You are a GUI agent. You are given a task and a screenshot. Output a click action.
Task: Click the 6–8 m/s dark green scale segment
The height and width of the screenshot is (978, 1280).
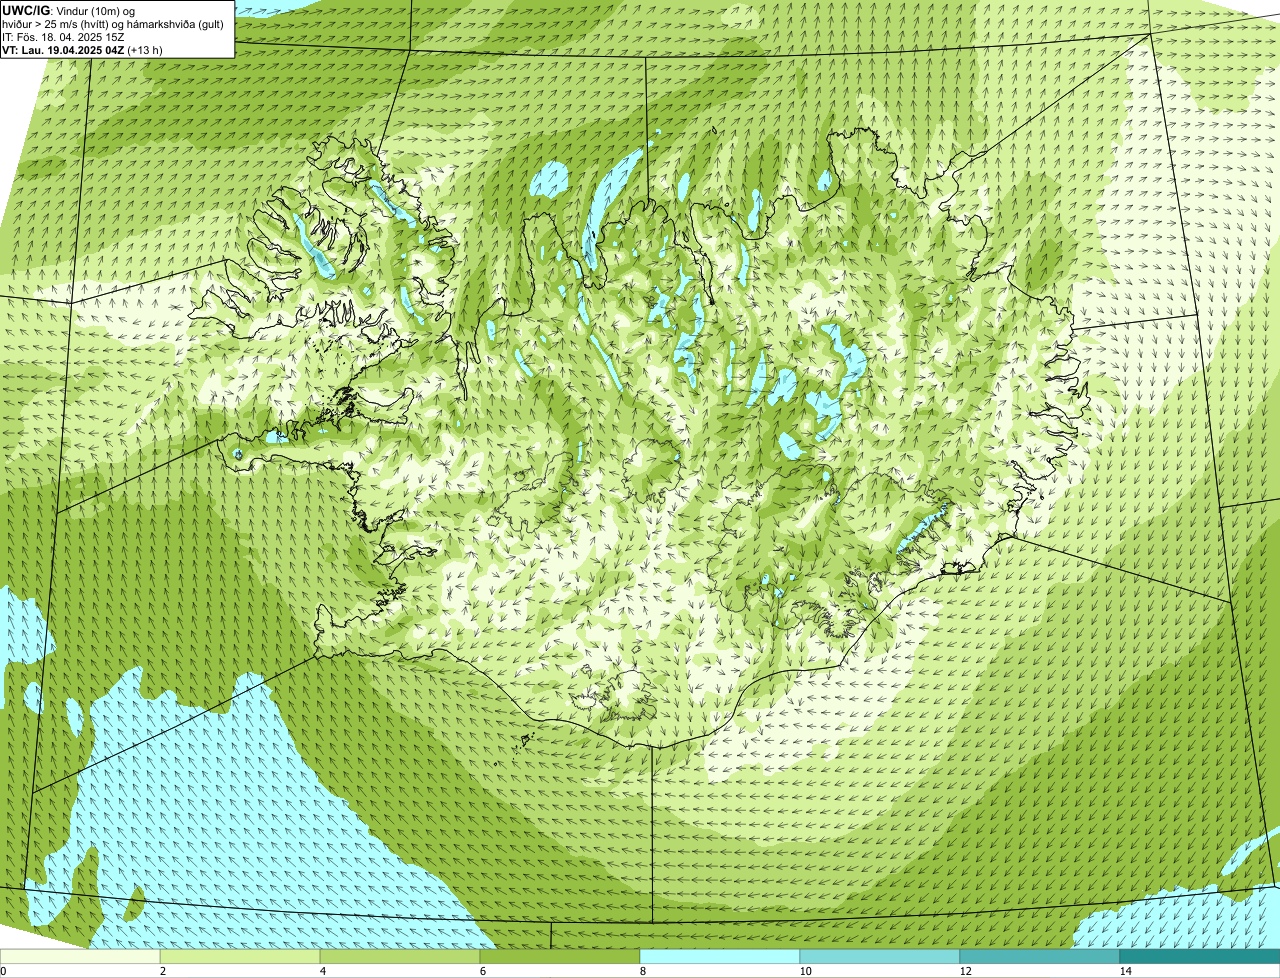coord(560,956)
